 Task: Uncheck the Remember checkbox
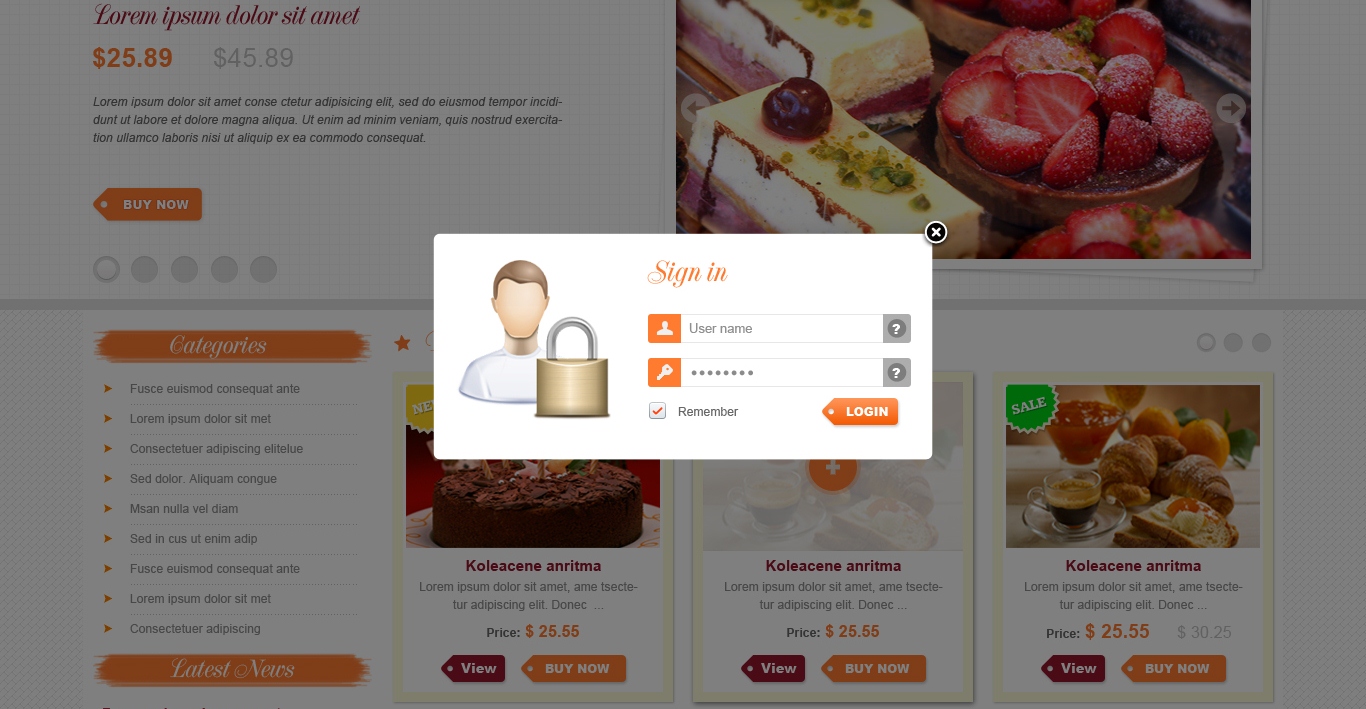click(x=657, y=411)
